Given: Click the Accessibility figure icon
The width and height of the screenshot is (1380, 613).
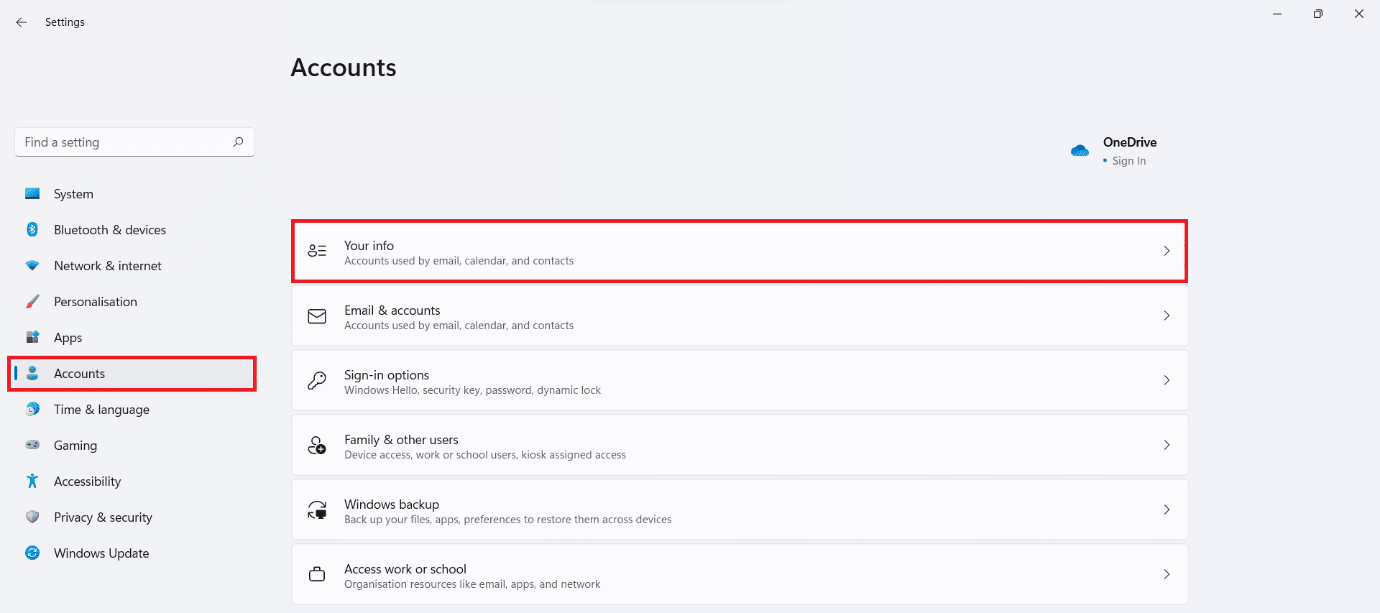Looking at the screenshot, I should [32, 481].
